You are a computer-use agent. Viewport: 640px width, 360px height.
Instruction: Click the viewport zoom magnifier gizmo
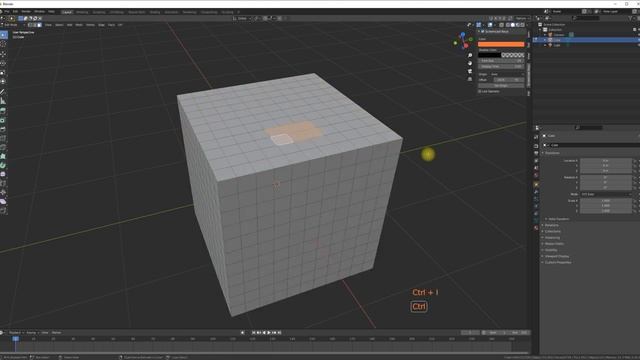tap(470, 56)
